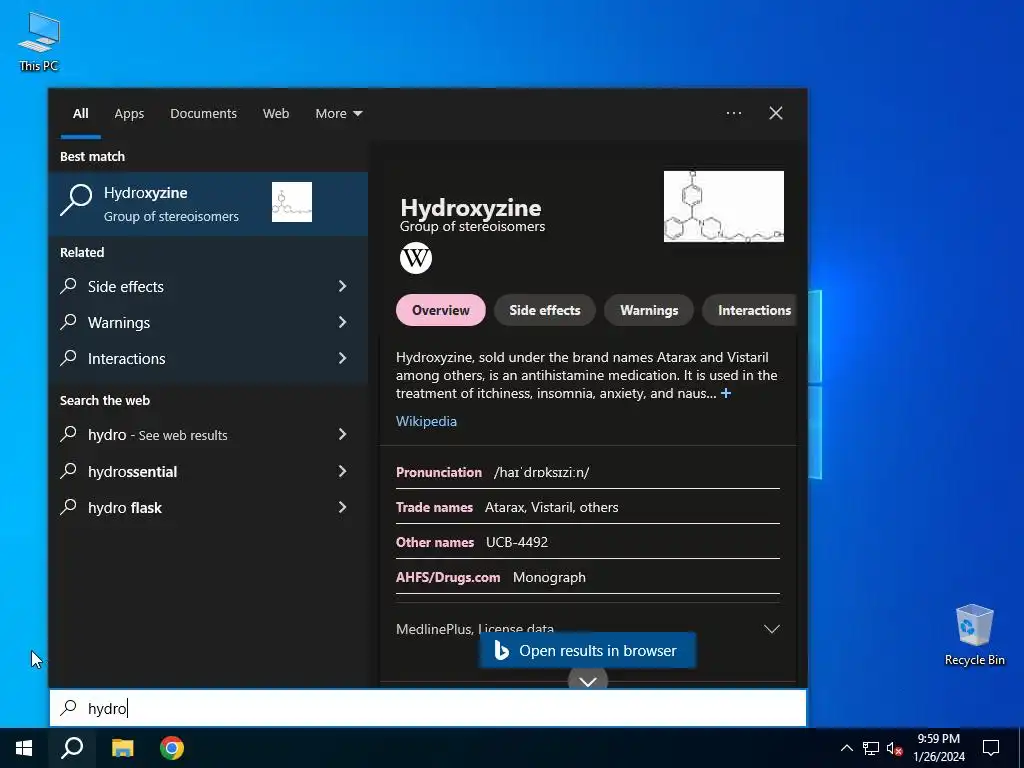Screen dimensions: 1024x768
Task: Switch to the Documents search tab
Action: click(203, 113)
